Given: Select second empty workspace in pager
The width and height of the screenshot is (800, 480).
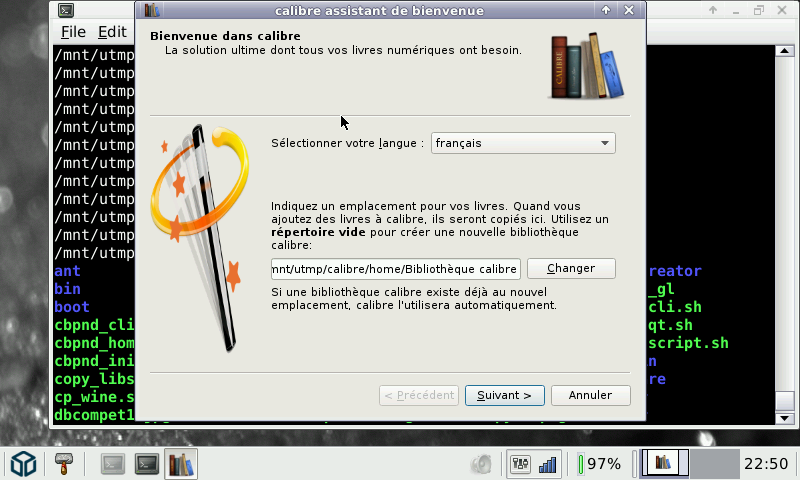Looking at the screenshot, I should pyautogui.click(x=714, y=463).
